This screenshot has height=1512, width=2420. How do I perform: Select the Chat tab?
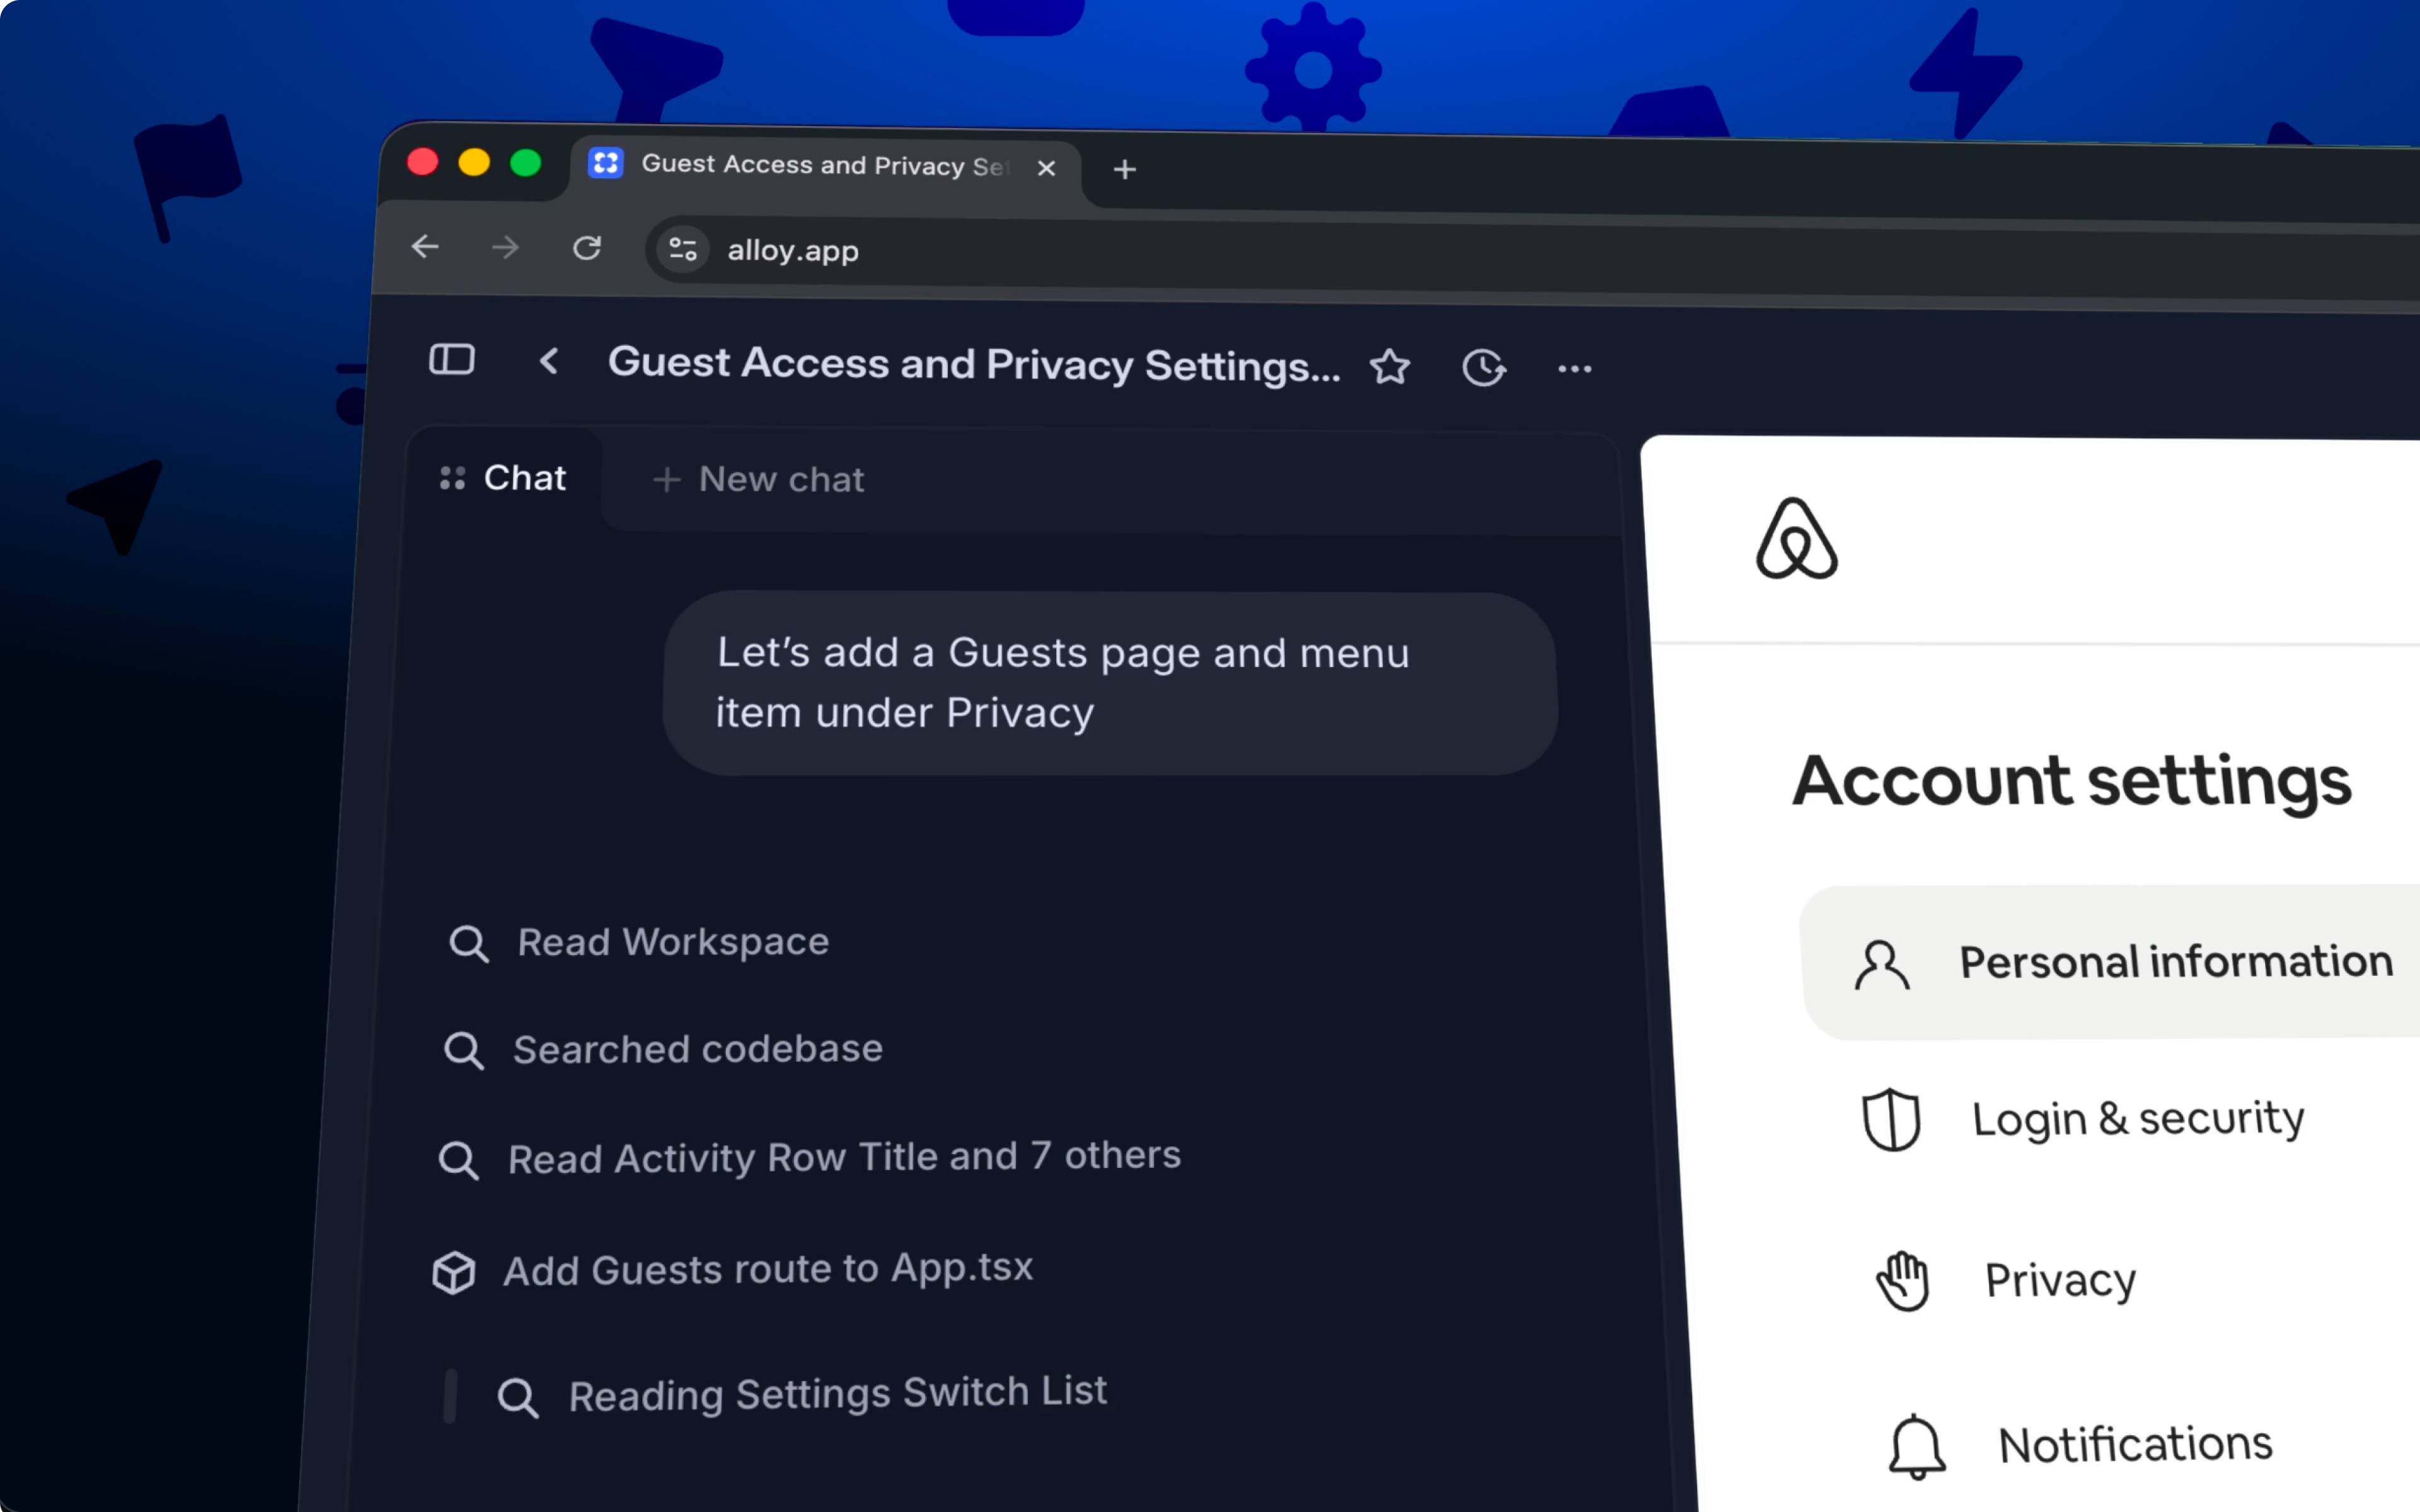coord(505,478)
